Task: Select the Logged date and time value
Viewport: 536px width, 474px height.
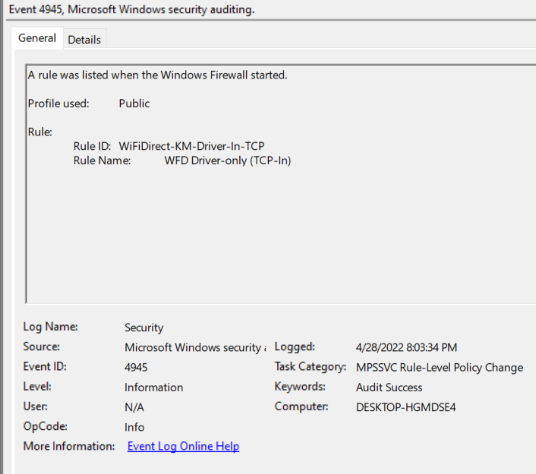Action: [406, 348]
